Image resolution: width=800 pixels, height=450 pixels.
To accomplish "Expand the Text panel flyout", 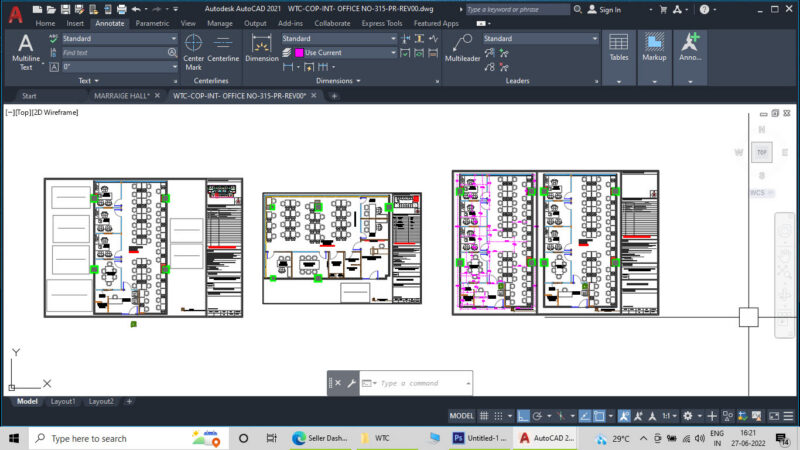I will (x=88, y=81).
